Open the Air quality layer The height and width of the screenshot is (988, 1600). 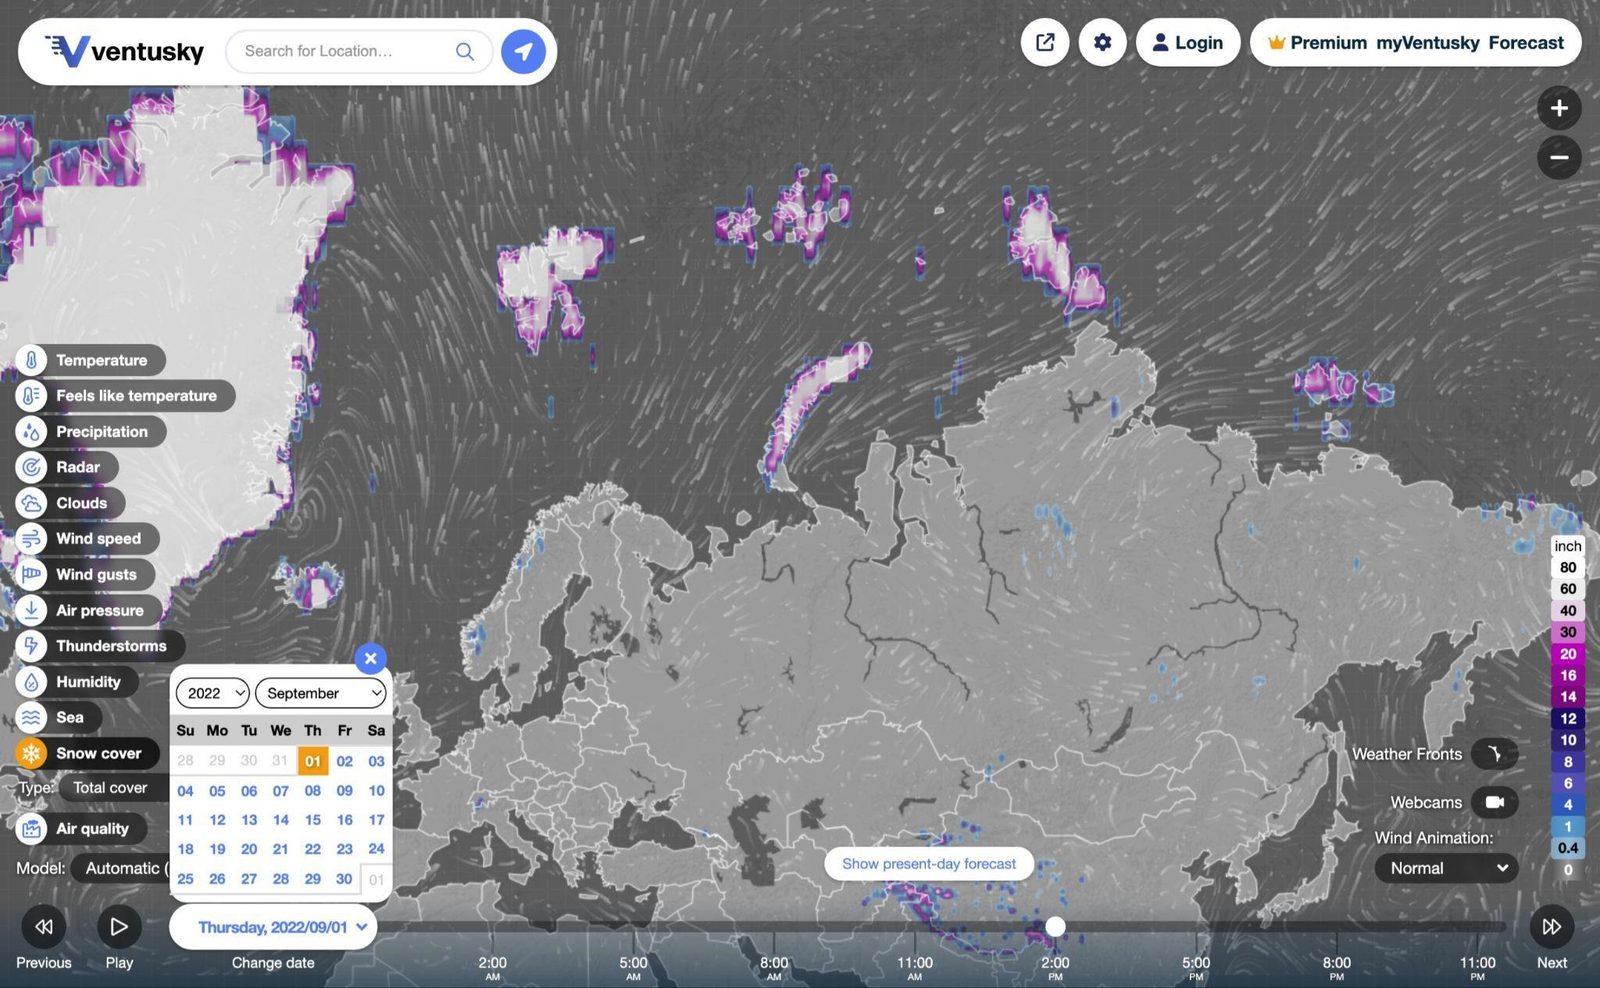(x=81, y=829)
